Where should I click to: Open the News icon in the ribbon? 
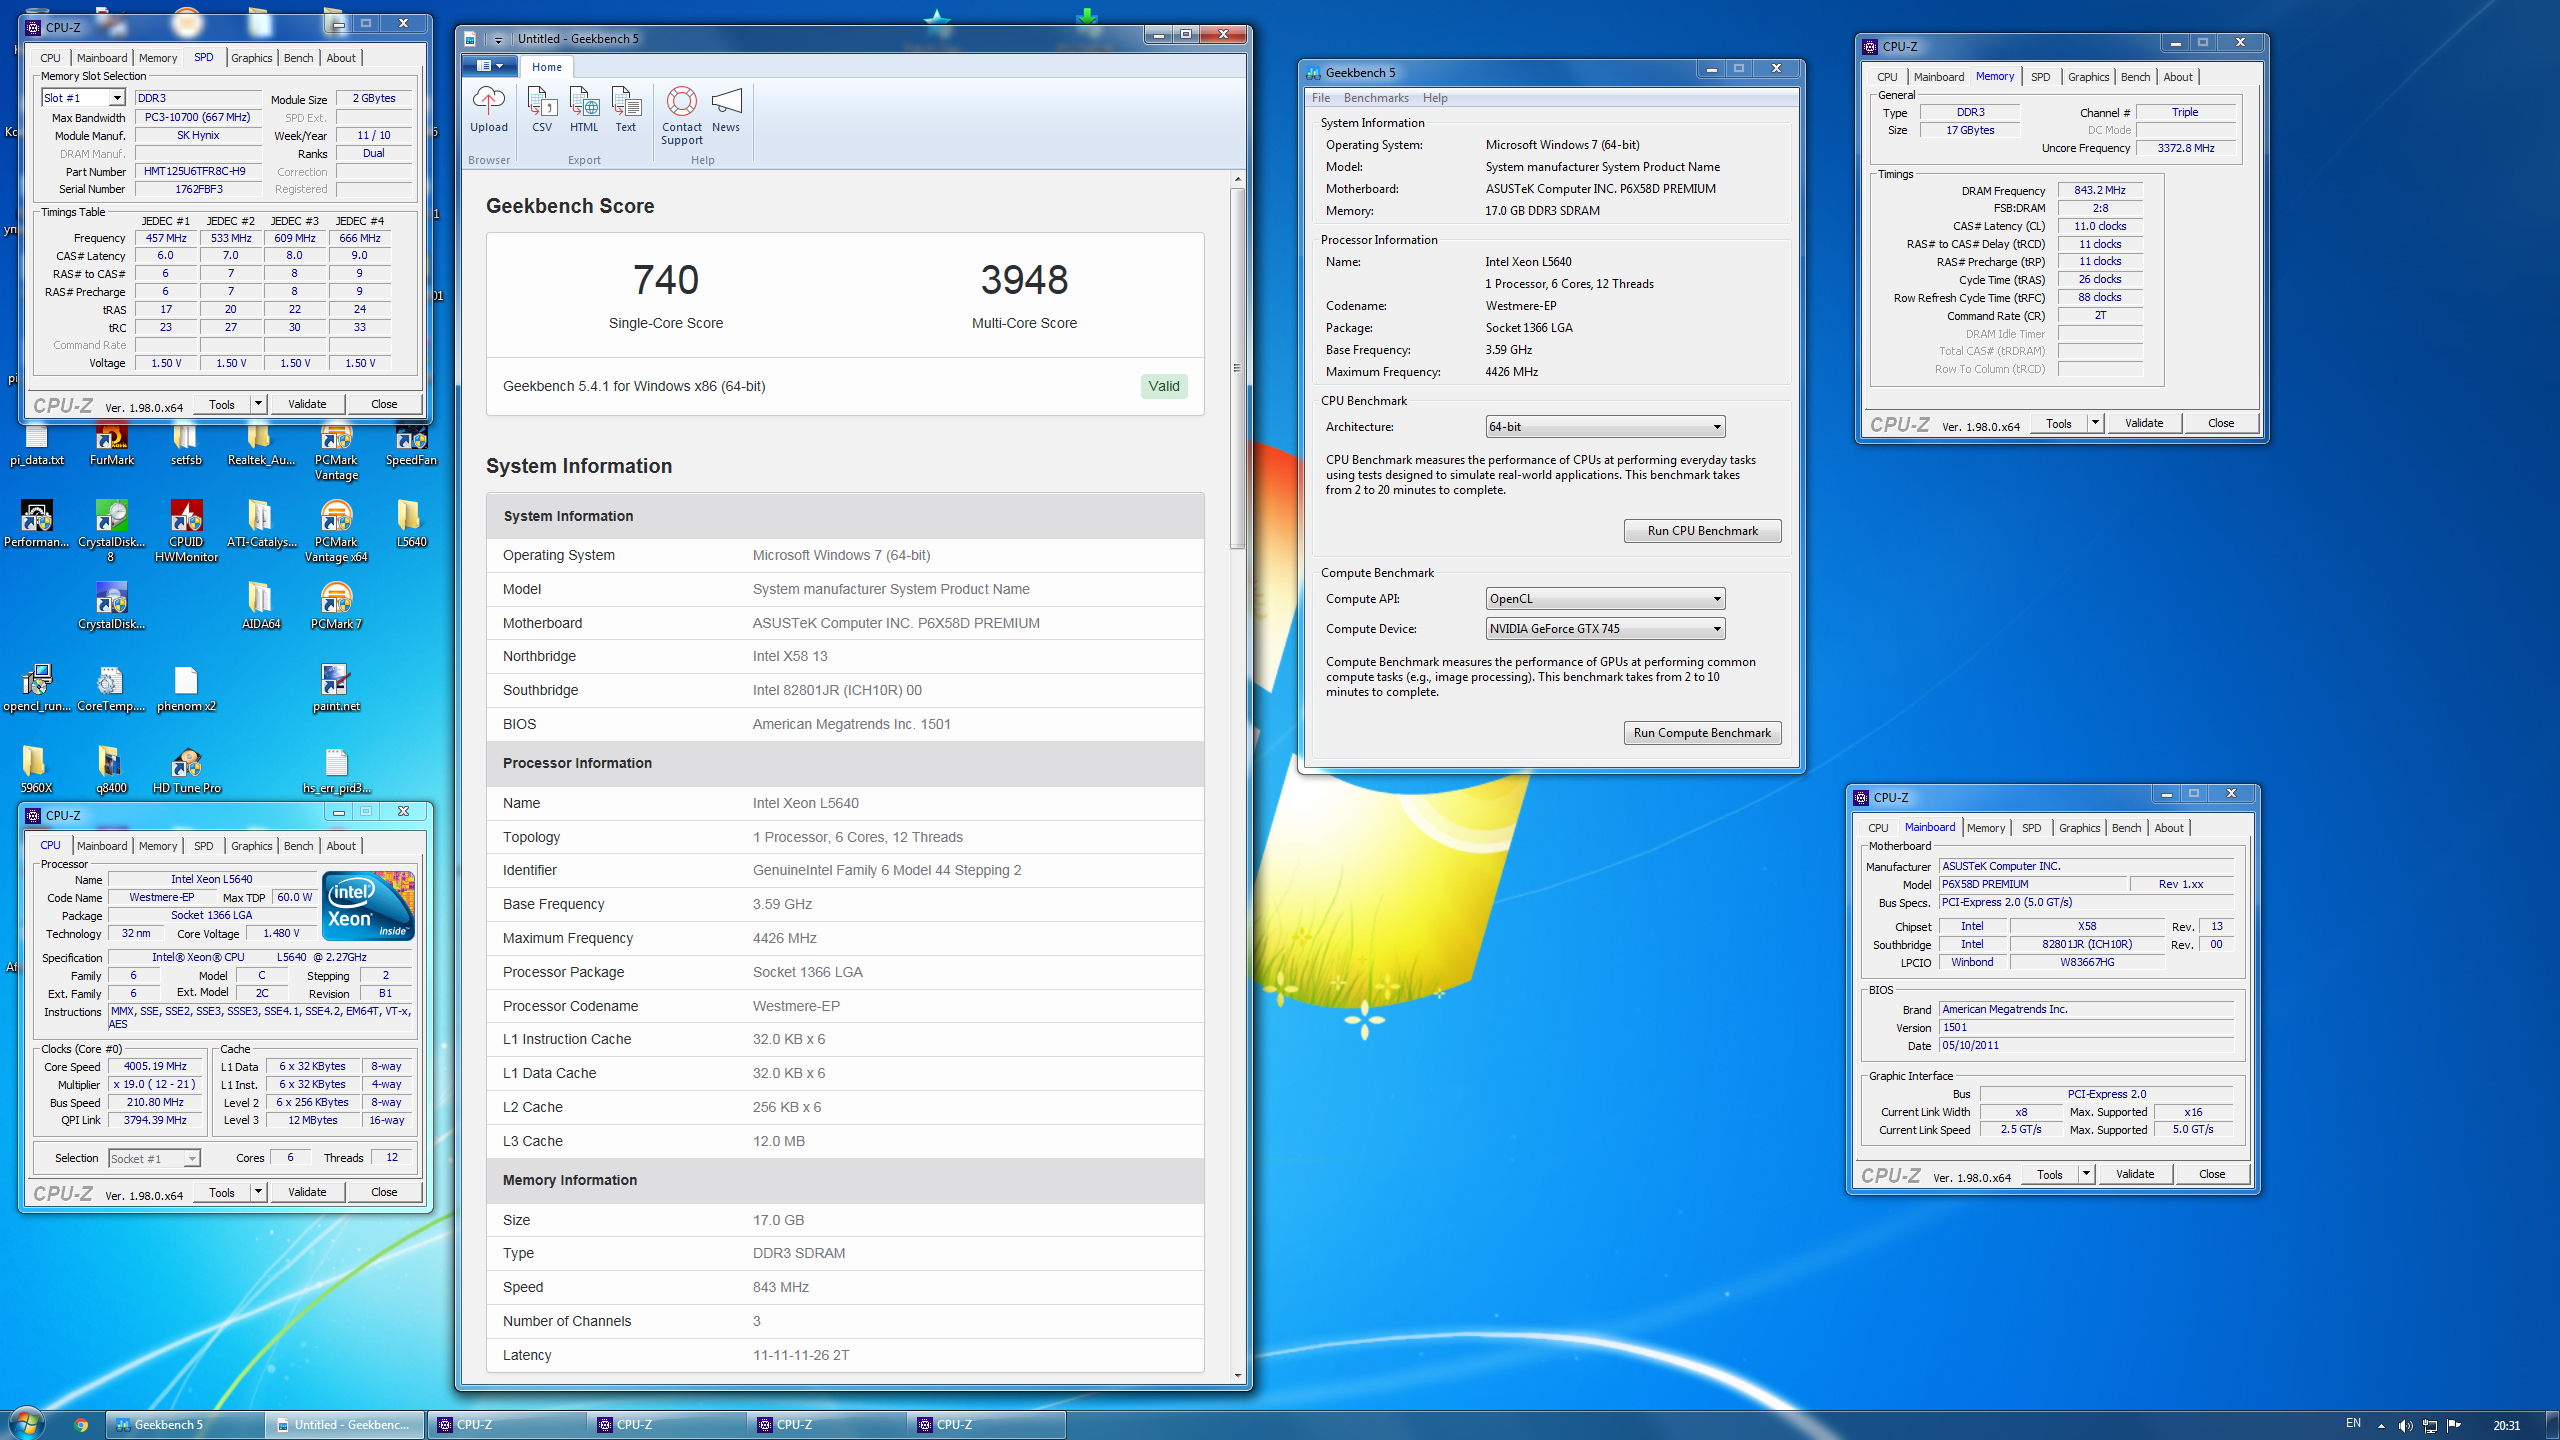pos(726,109)
